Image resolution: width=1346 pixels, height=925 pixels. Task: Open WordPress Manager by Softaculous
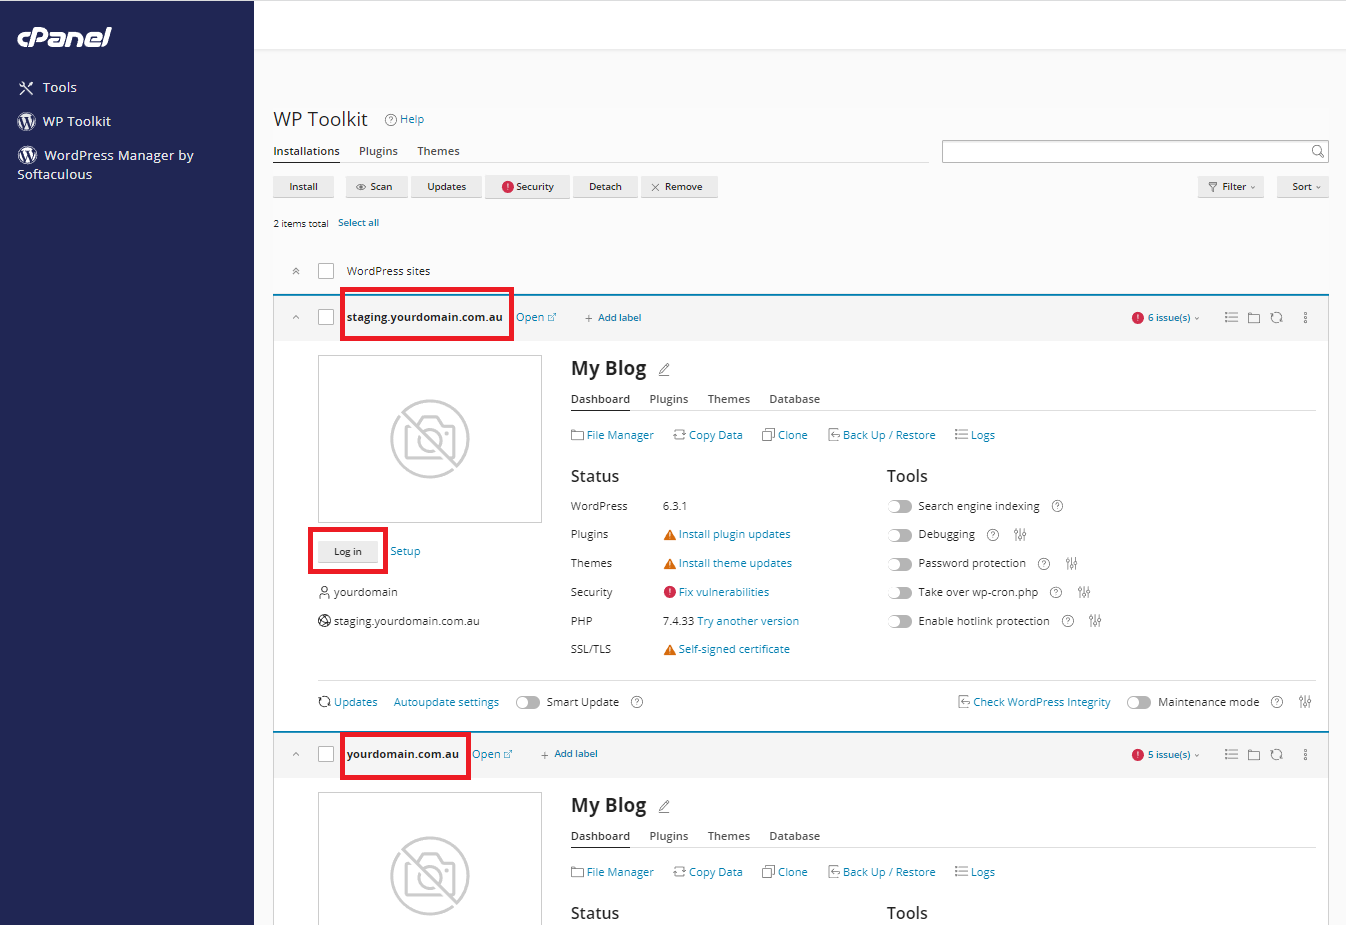[105, 164]
